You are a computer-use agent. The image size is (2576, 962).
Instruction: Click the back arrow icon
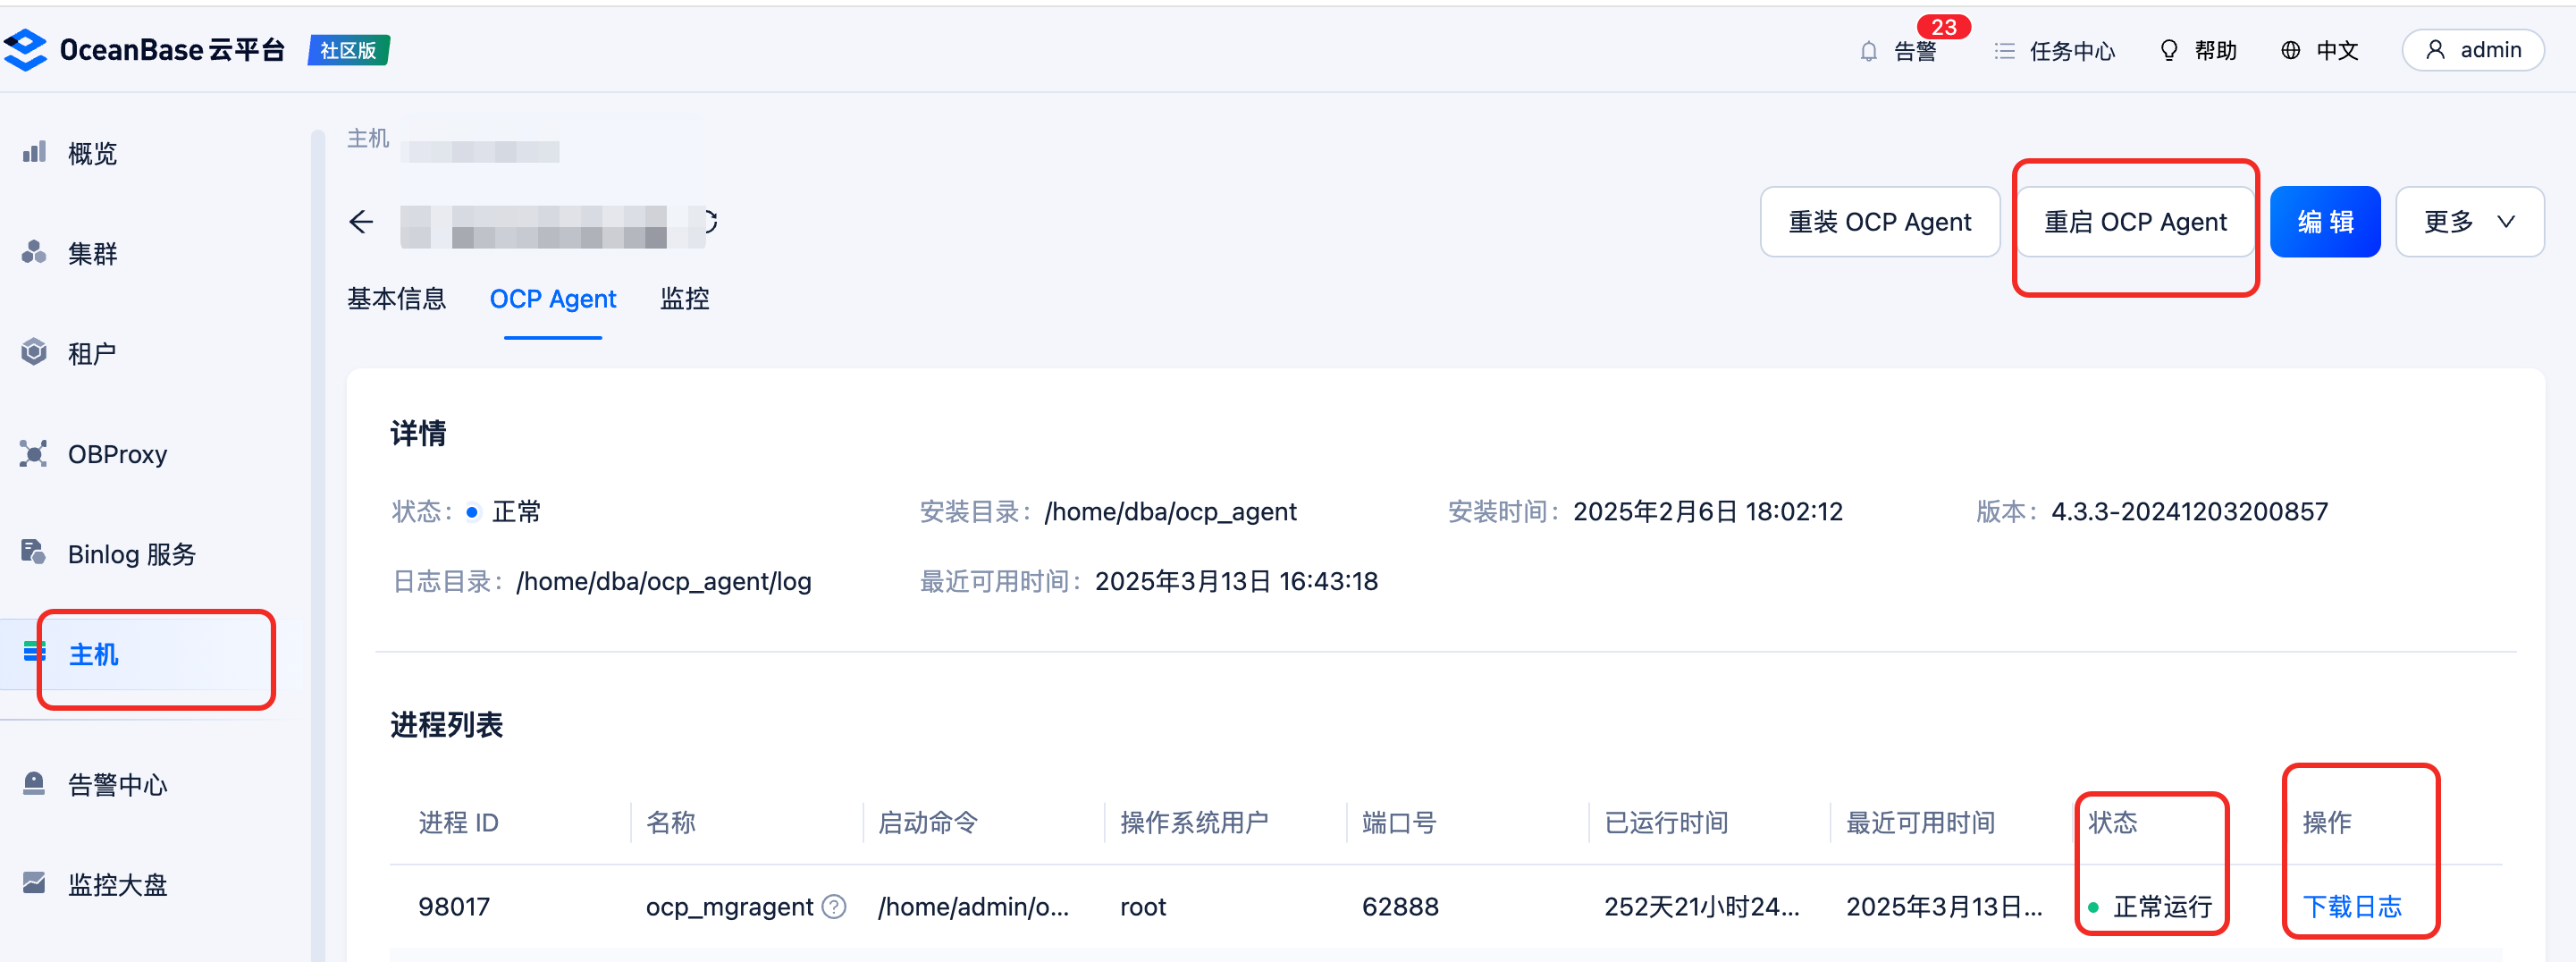pyautogui.click(x=361, y=222)
